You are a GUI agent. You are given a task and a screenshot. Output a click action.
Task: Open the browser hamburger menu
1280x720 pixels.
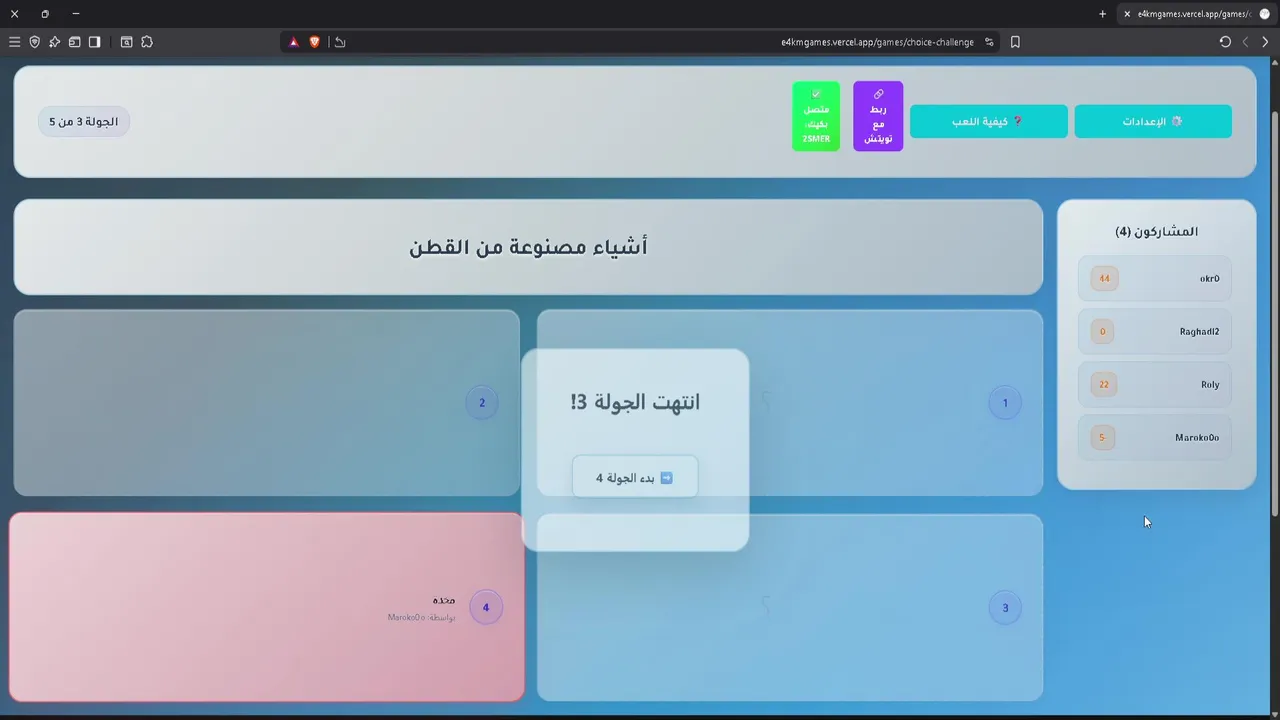click(x=14, y=42)
